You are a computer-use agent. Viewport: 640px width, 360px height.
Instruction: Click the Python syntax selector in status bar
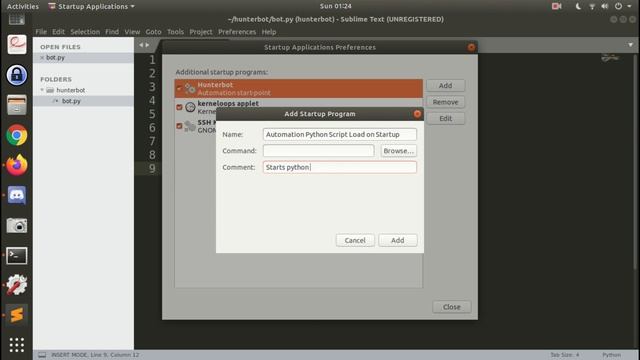(611, 355)
